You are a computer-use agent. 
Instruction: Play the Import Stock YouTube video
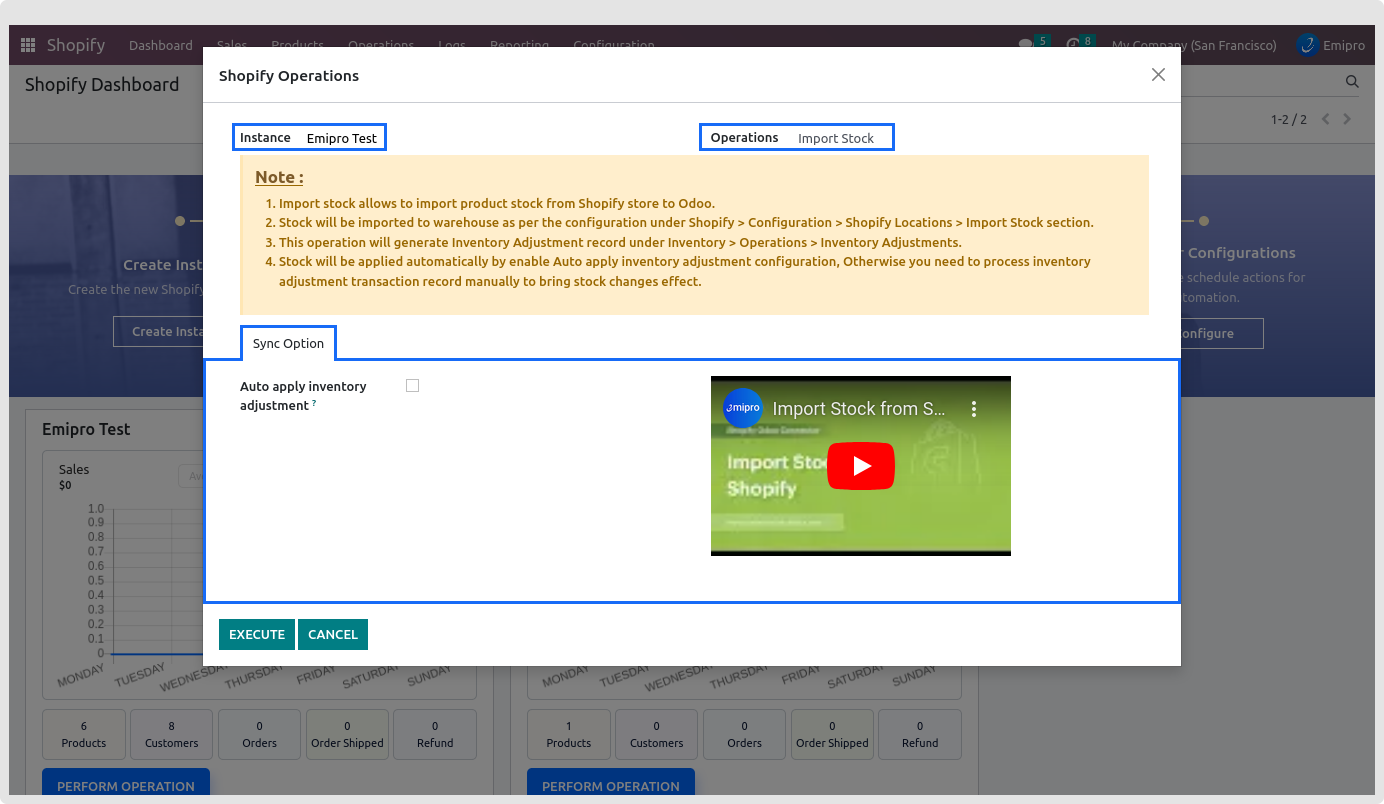[x=861, y=466]
